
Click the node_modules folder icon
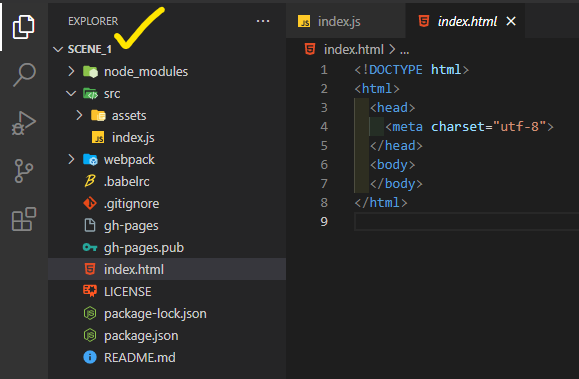coord(90,71)
